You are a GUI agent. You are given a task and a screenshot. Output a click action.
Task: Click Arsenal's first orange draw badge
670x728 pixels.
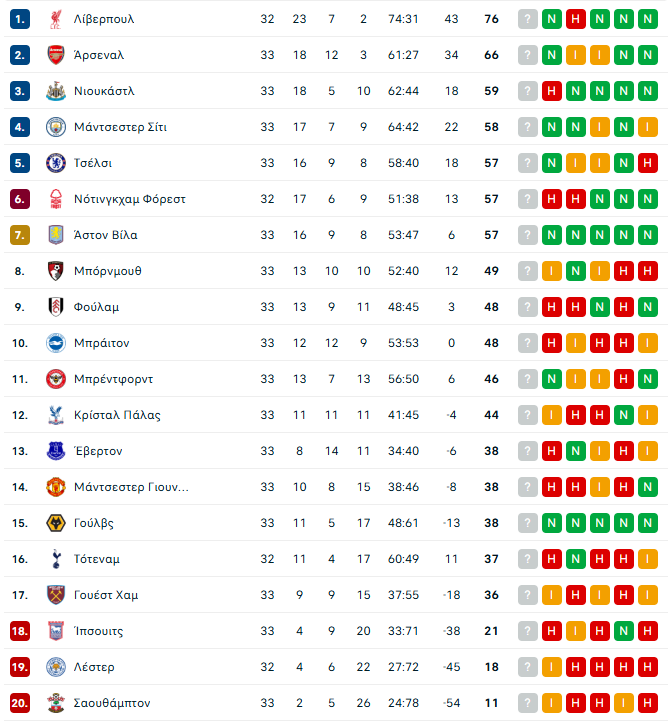click(576, 55)
